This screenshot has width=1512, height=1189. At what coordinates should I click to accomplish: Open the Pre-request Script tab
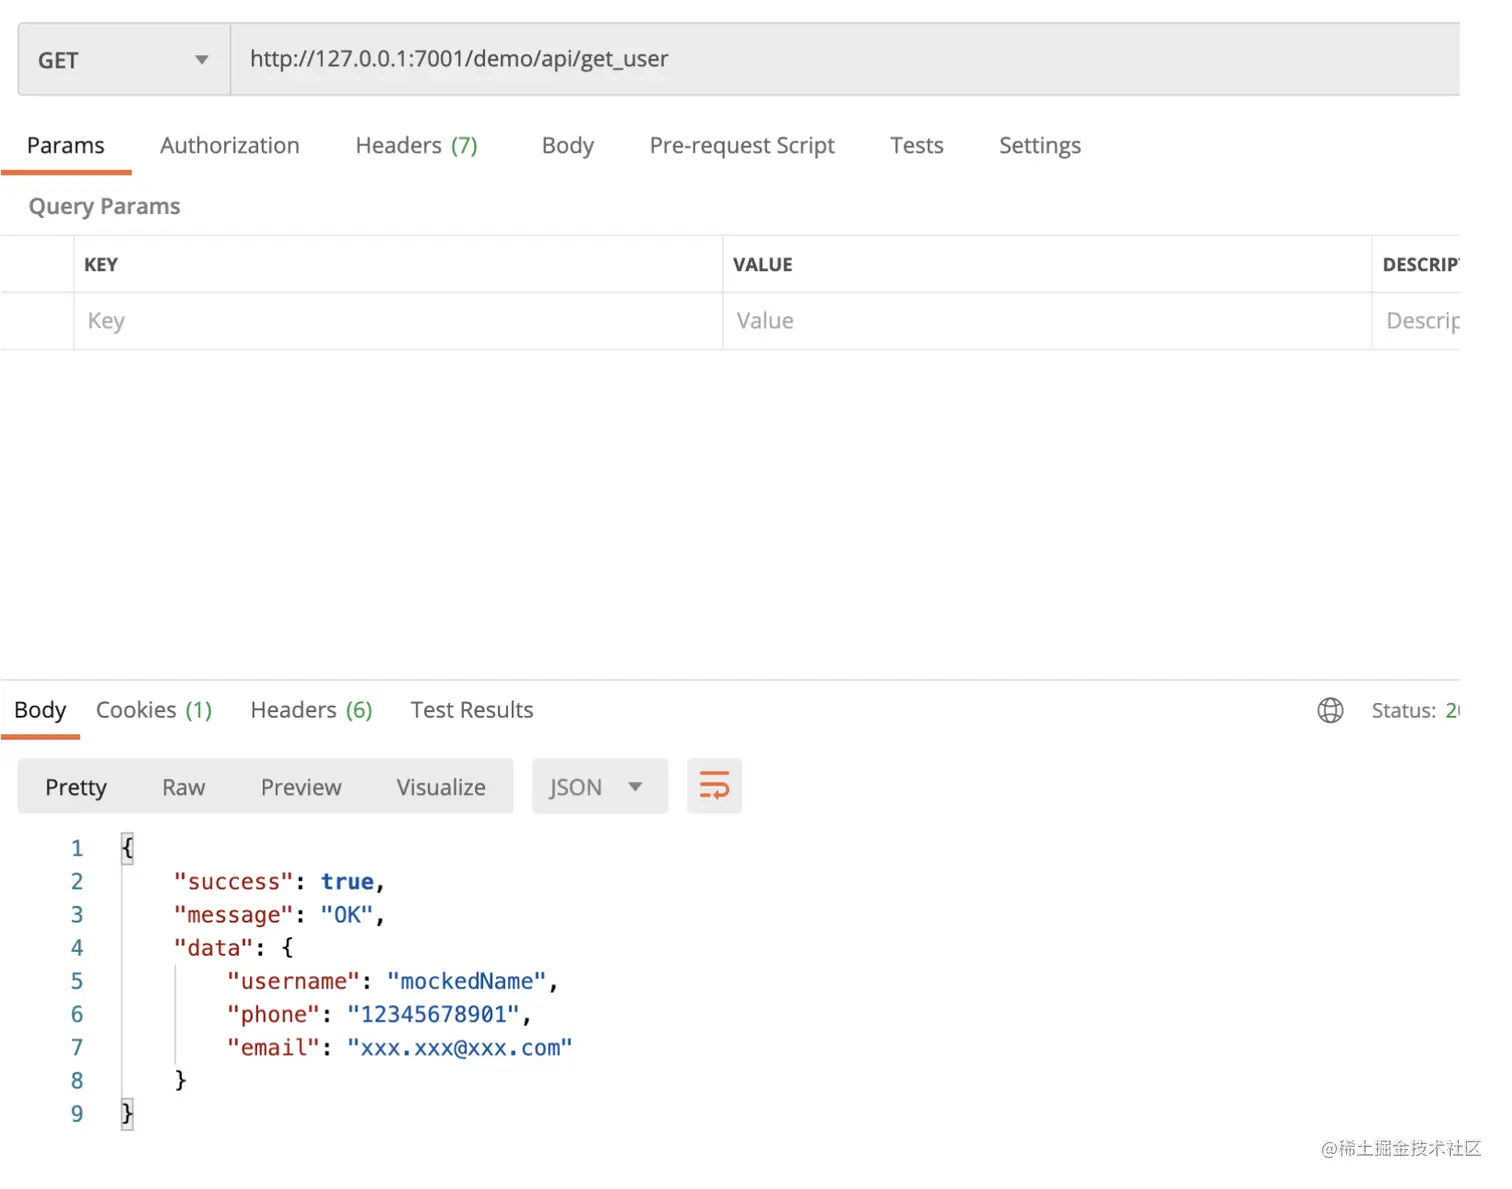[x=742, y=146]
